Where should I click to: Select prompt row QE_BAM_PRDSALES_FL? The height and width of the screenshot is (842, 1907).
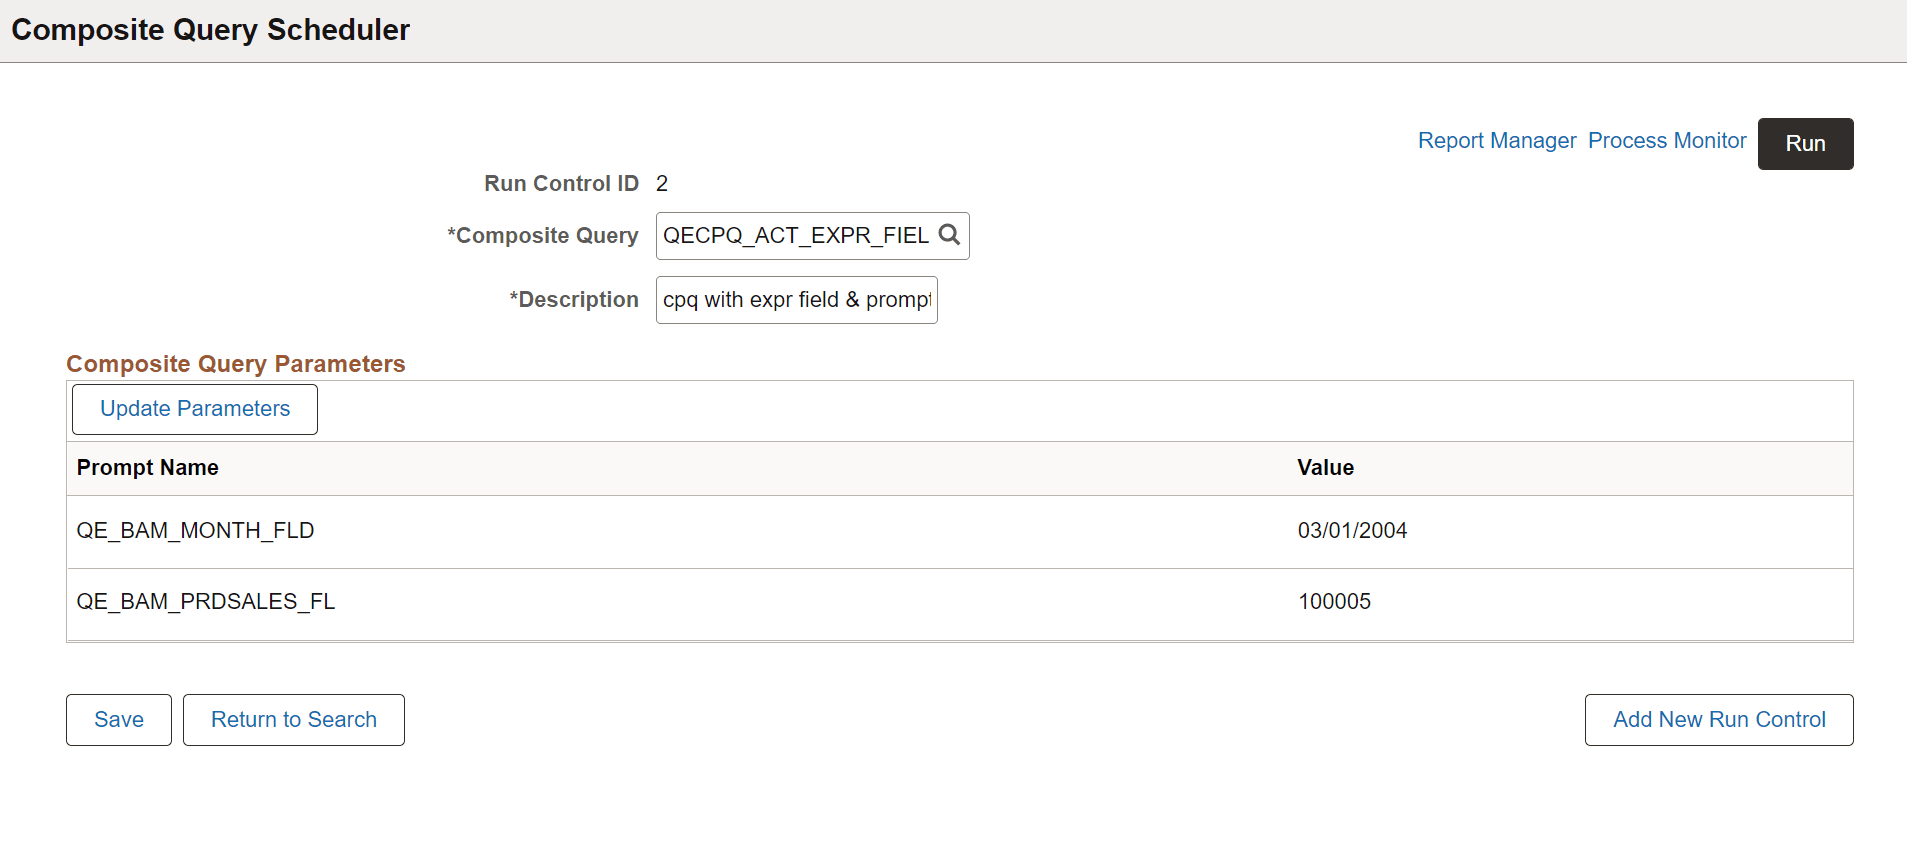pos(205,601)
